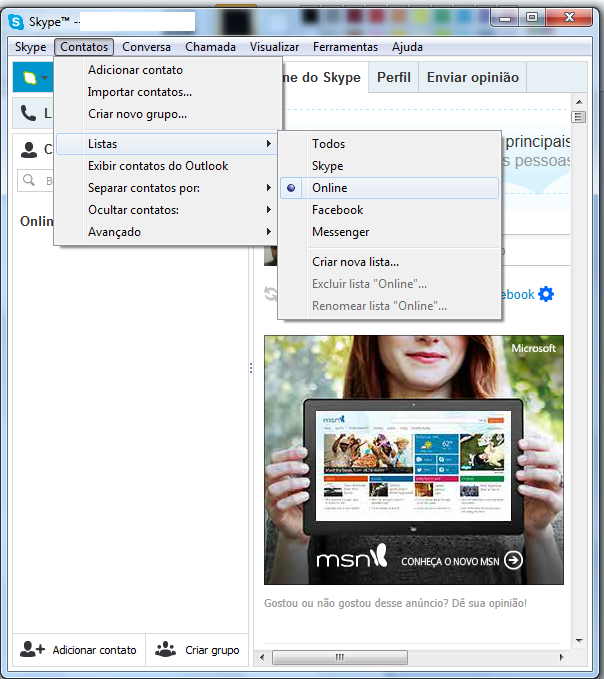Click the contact search input field

point(36,181)
